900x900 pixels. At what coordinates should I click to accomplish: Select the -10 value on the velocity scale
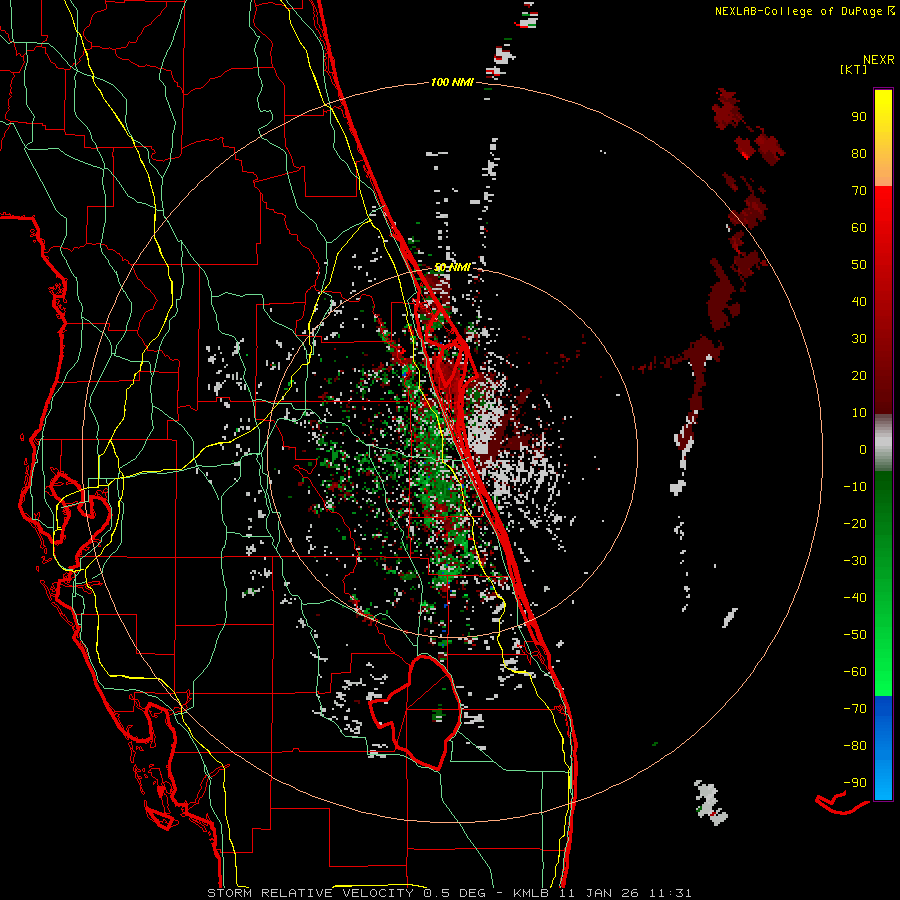pos(855,487)
